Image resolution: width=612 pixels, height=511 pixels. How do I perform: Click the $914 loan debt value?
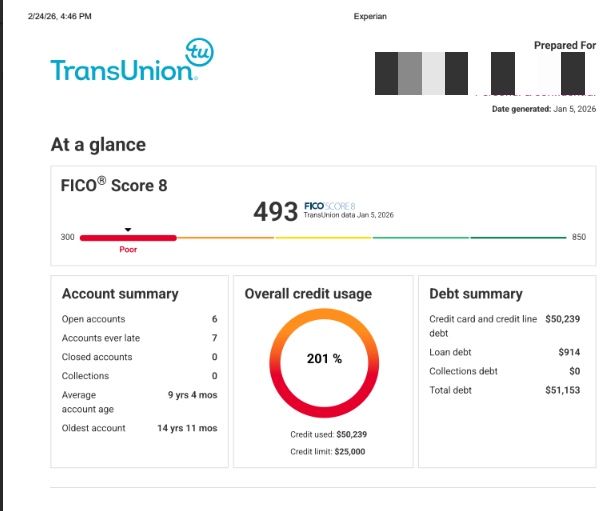[x=569, y=352]
